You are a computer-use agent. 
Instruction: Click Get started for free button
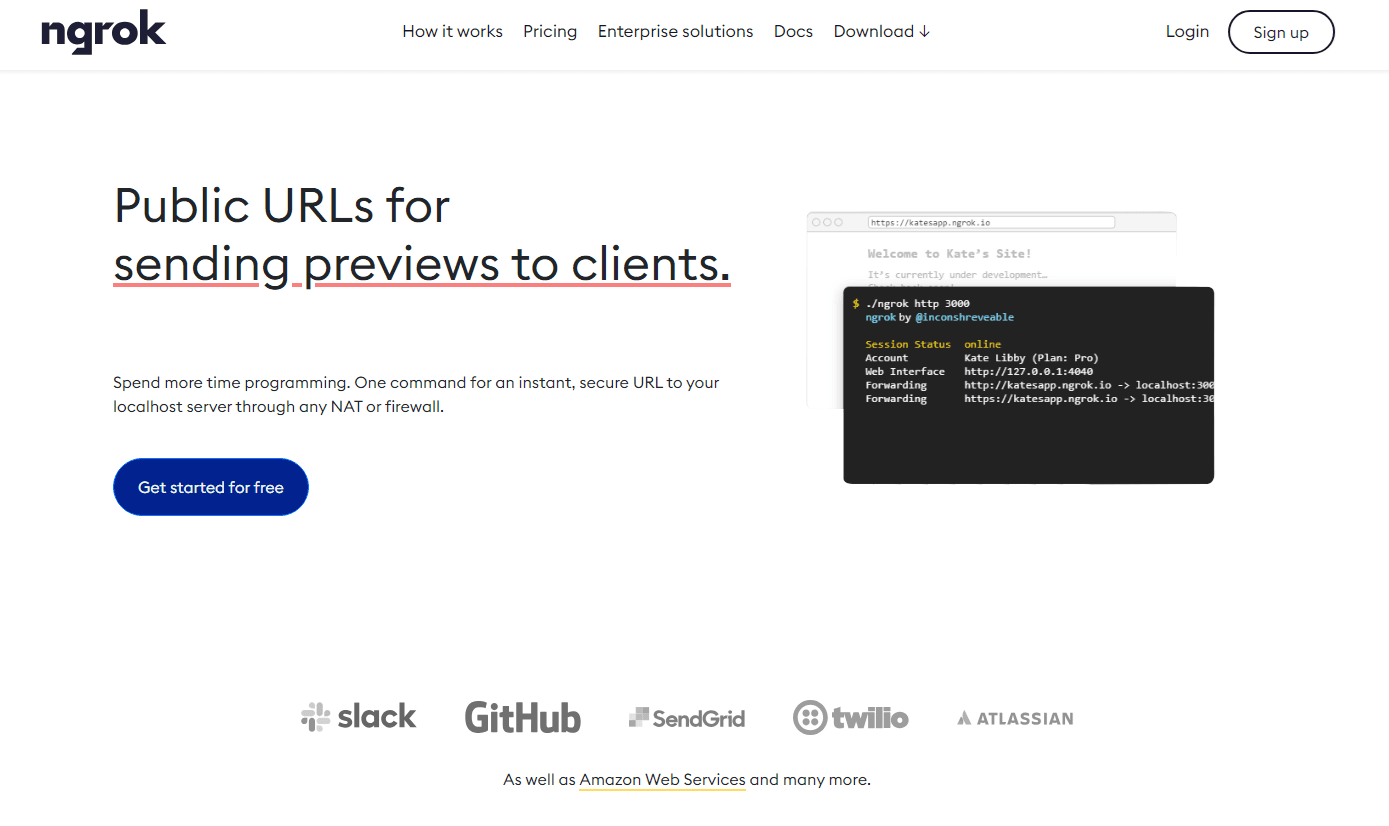pyautogui.click(x=211, y=487)
